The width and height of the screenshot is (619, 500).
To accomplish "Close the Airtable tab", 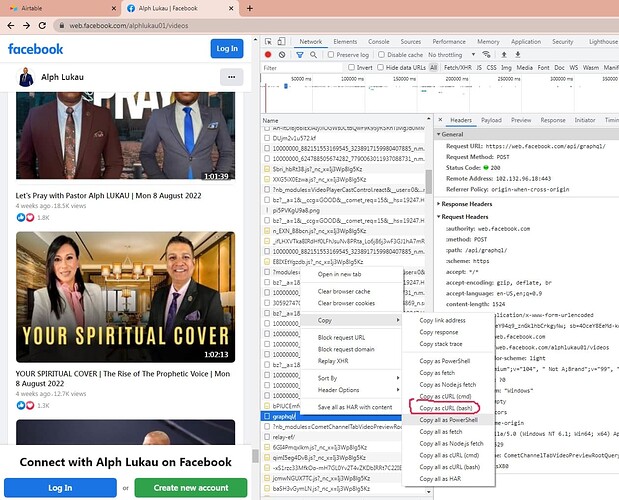I will [x=114, y=8].
